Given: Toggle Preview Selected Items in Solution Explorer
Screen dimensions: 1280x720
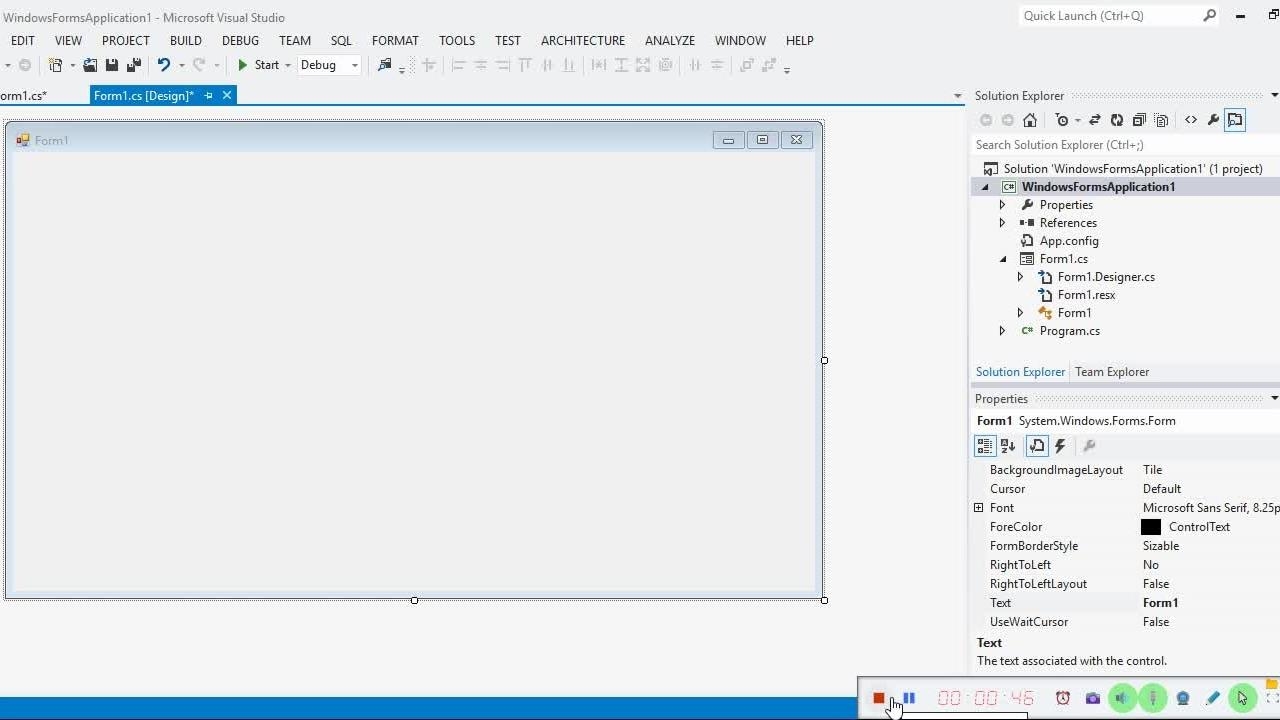Looking at the screenshot, I should [x=1235, y=120].
